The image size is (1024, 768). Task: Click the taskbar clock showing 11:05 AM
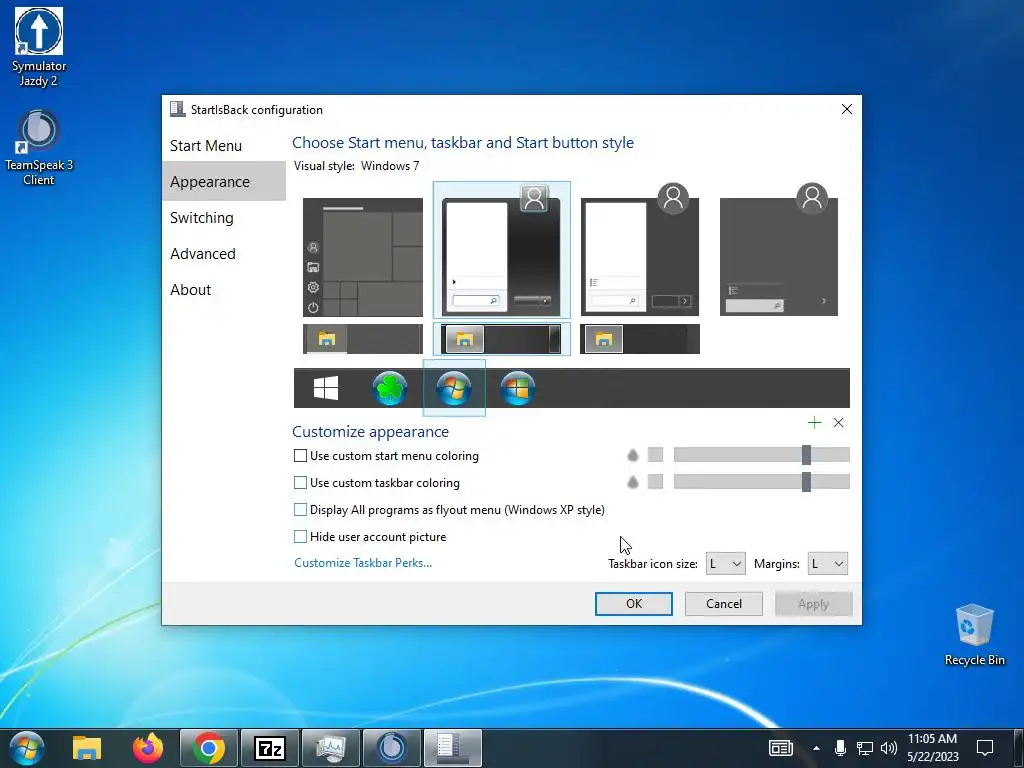click(933, 748)
